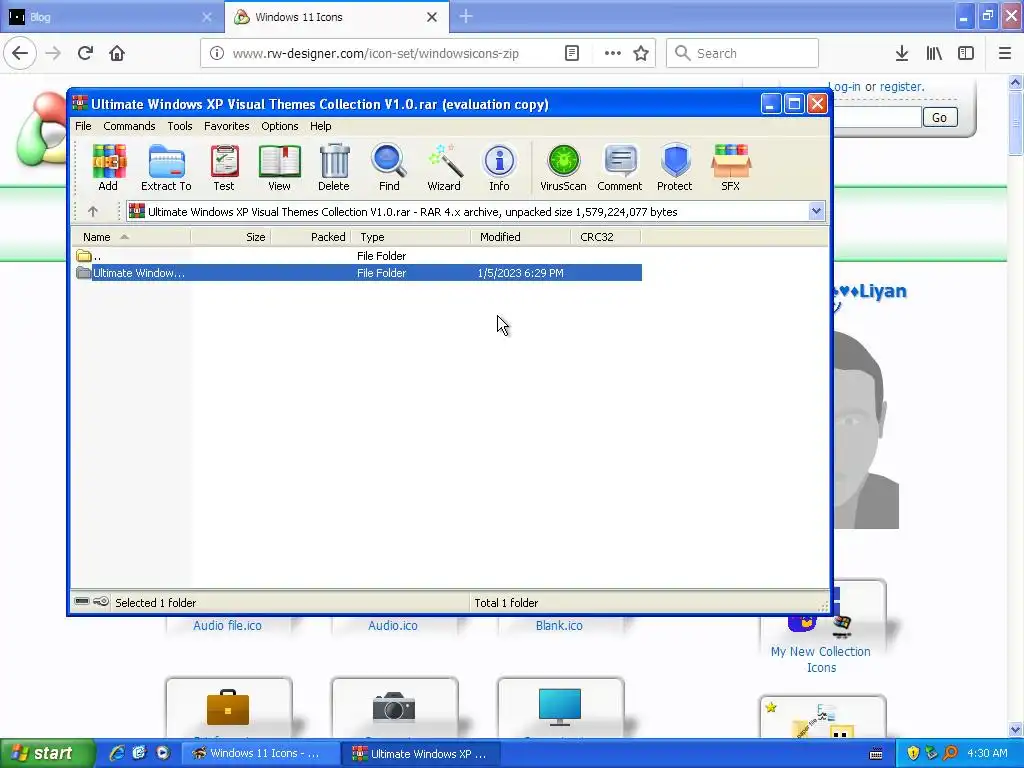Click the camera icon thumbnail
Screen dimensions: 1024x768
point(394,708)
